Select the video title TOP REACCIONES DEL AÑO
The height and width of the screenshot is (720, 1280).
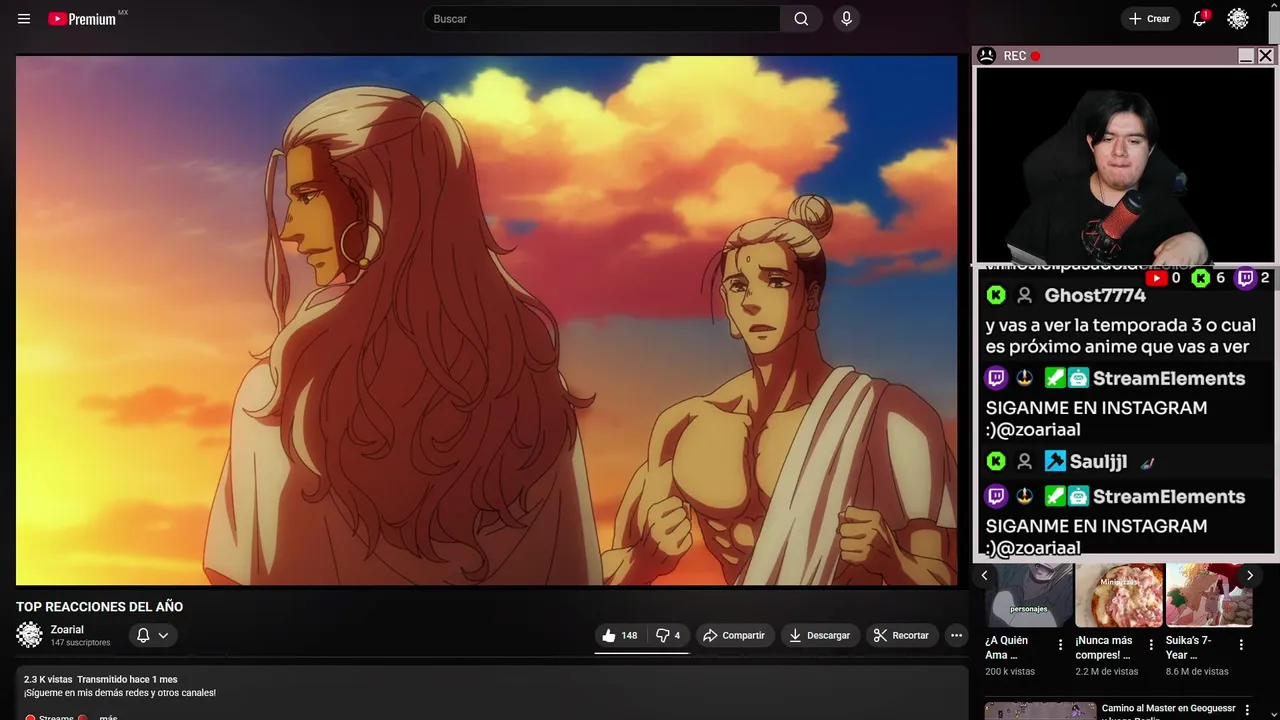99,607
